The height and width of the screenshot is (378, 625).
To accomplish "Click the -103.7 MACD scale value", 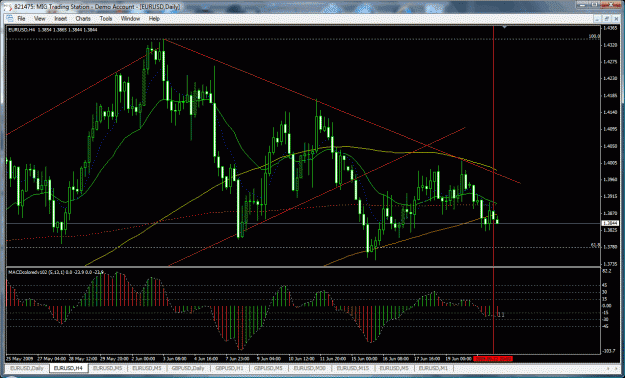I will point(609,352).
